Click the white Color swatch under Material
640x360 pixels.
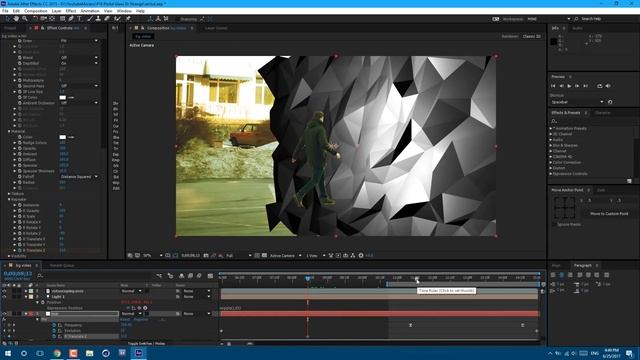point(62,137)
